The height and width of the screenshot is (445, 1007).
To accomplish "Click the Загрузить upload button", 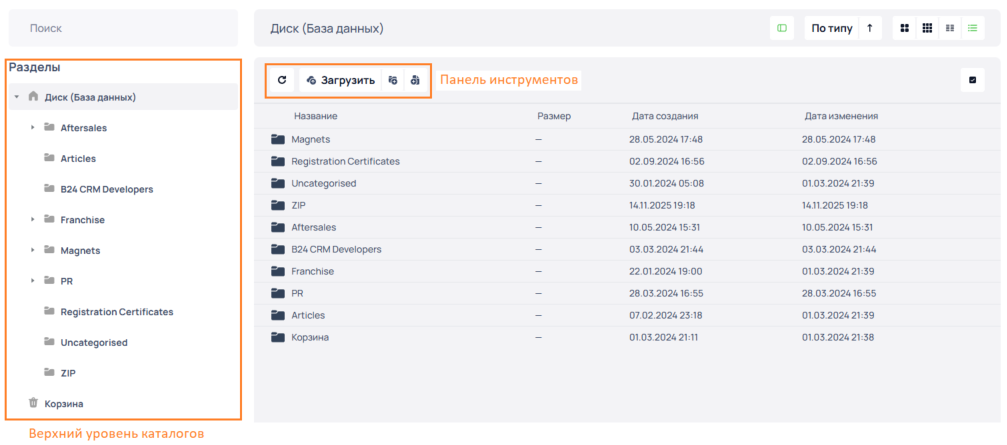I will tap(340, 80).
